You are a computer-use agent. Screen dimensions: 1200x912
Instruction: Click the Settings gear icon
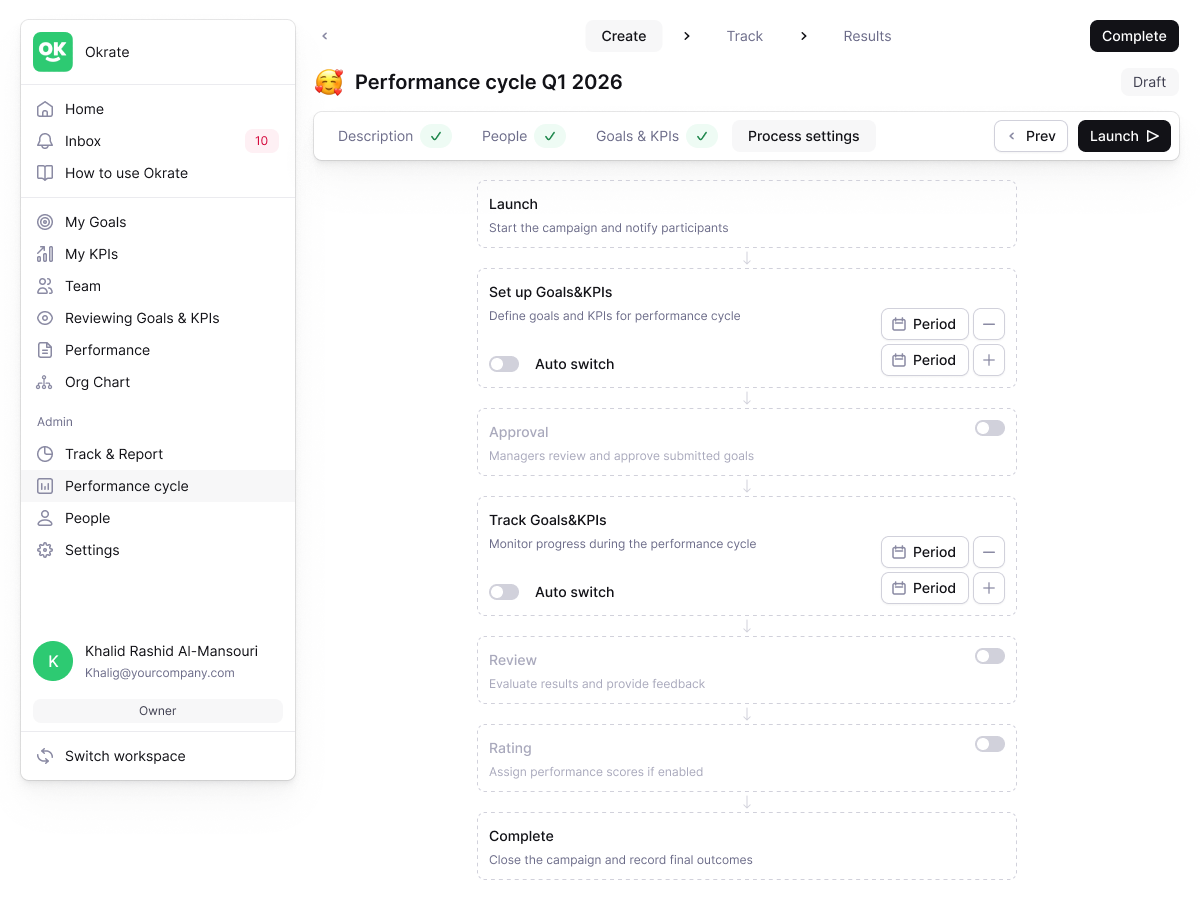click(45, 550)
